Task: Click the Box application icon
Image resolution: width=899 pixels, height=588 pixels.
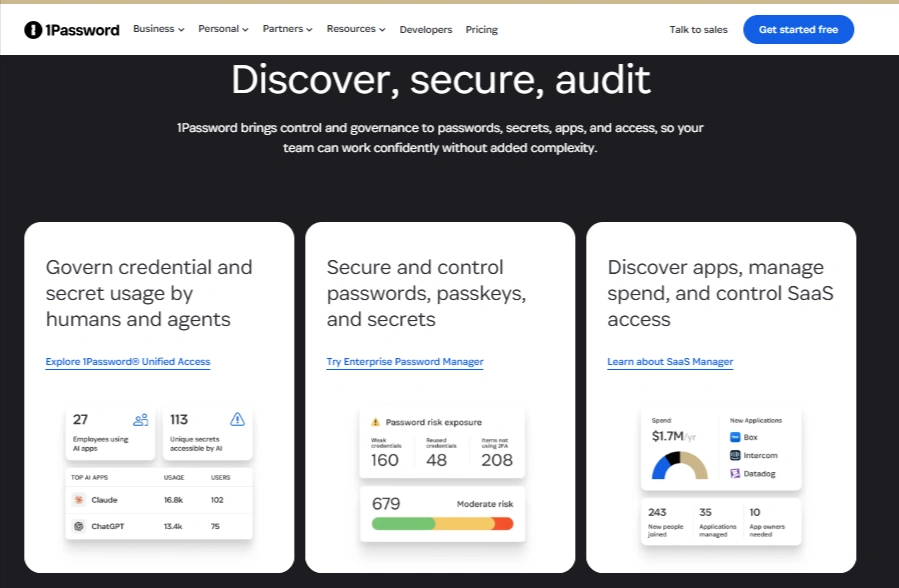Action: point(735,437)
